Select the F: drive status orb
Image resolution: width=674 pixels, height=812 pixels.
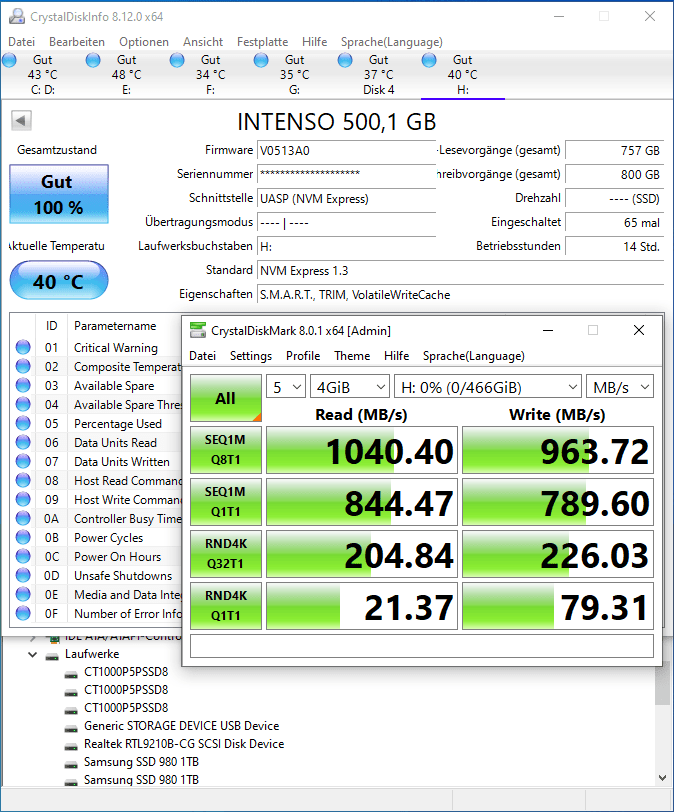click(x=177, y=61)
